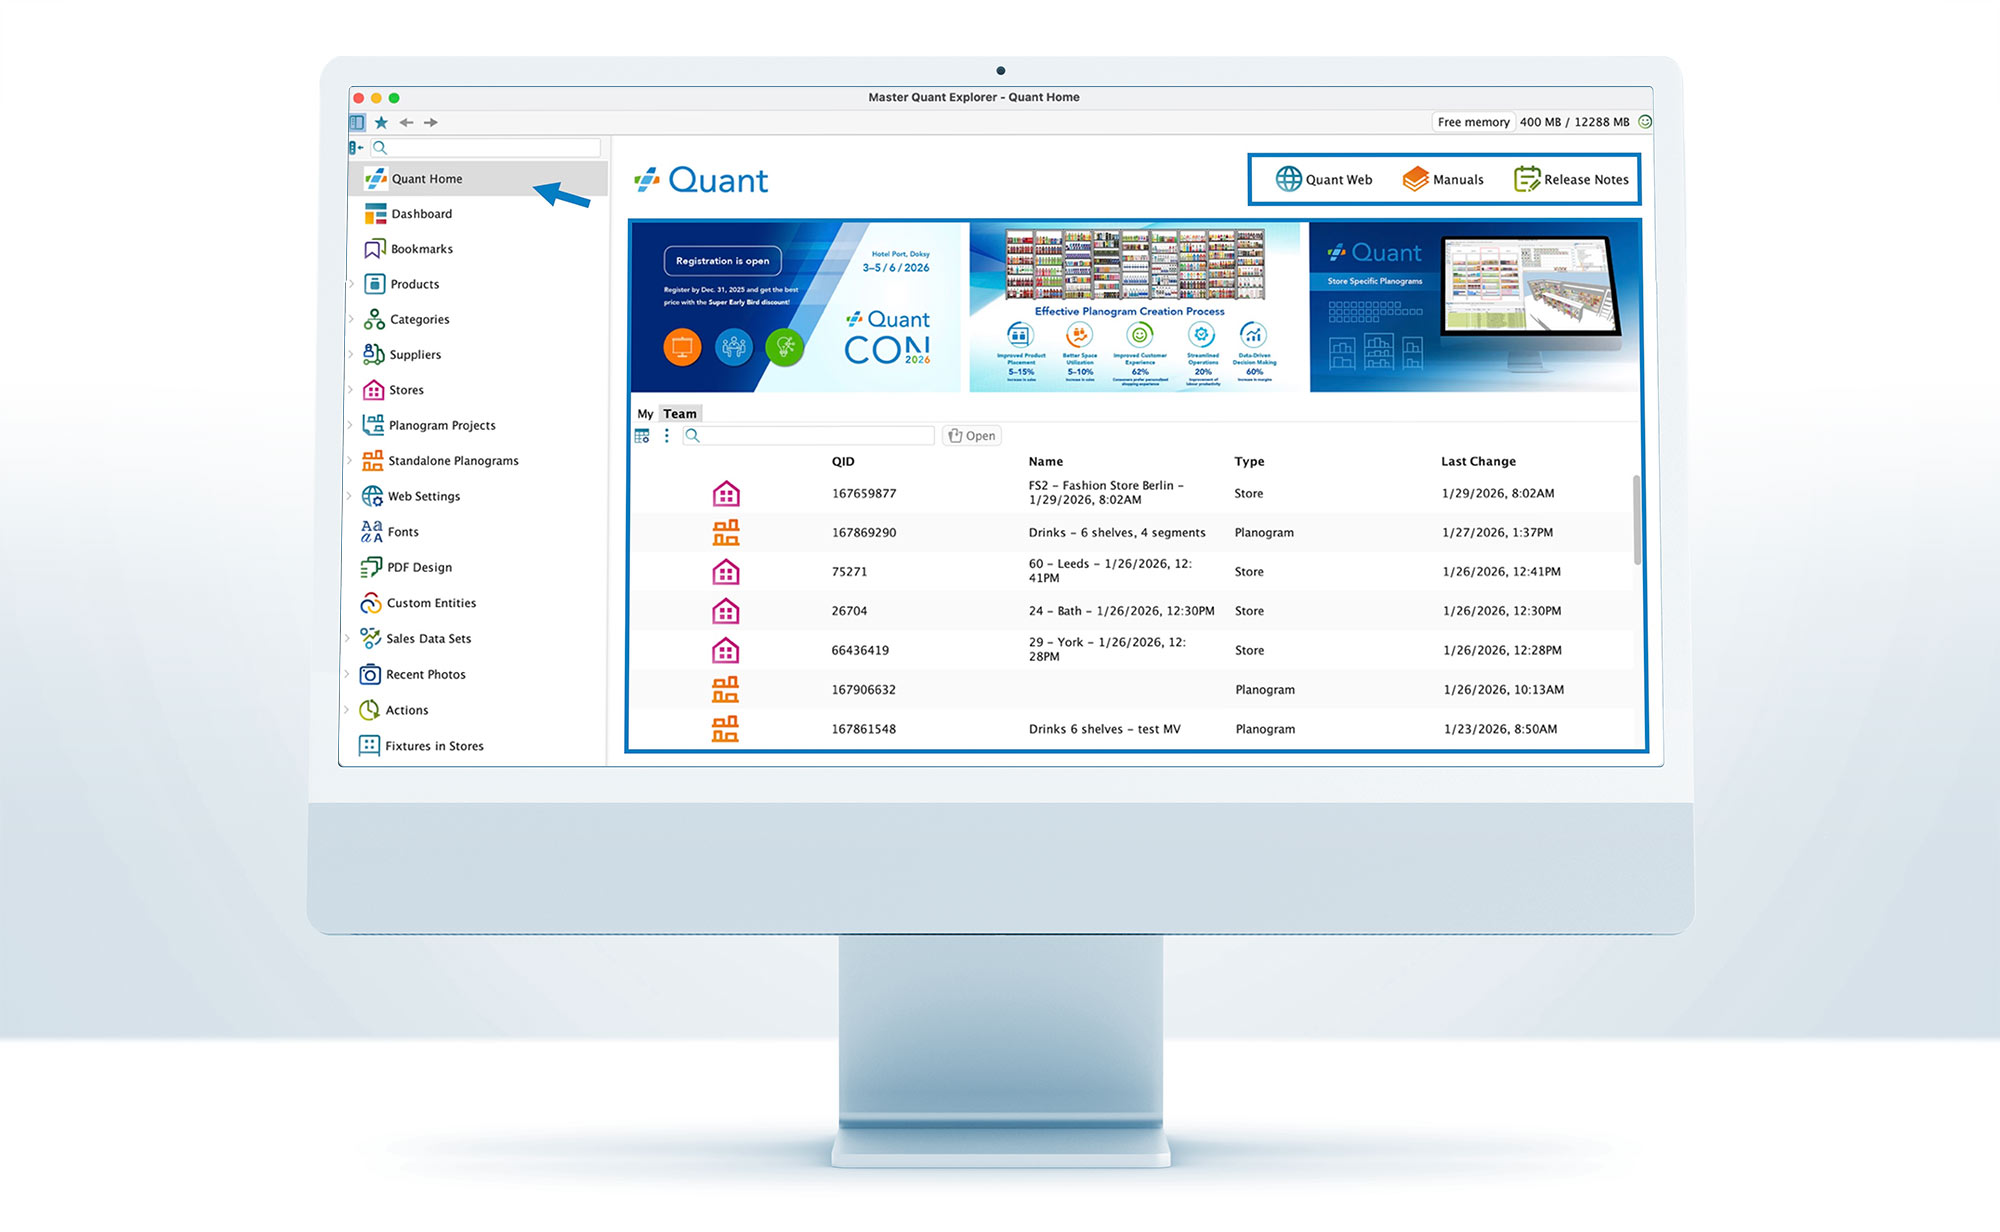Click the Suppliers icon in the sidebar
Screen dimensions: 2000x1232
point(374,354)
